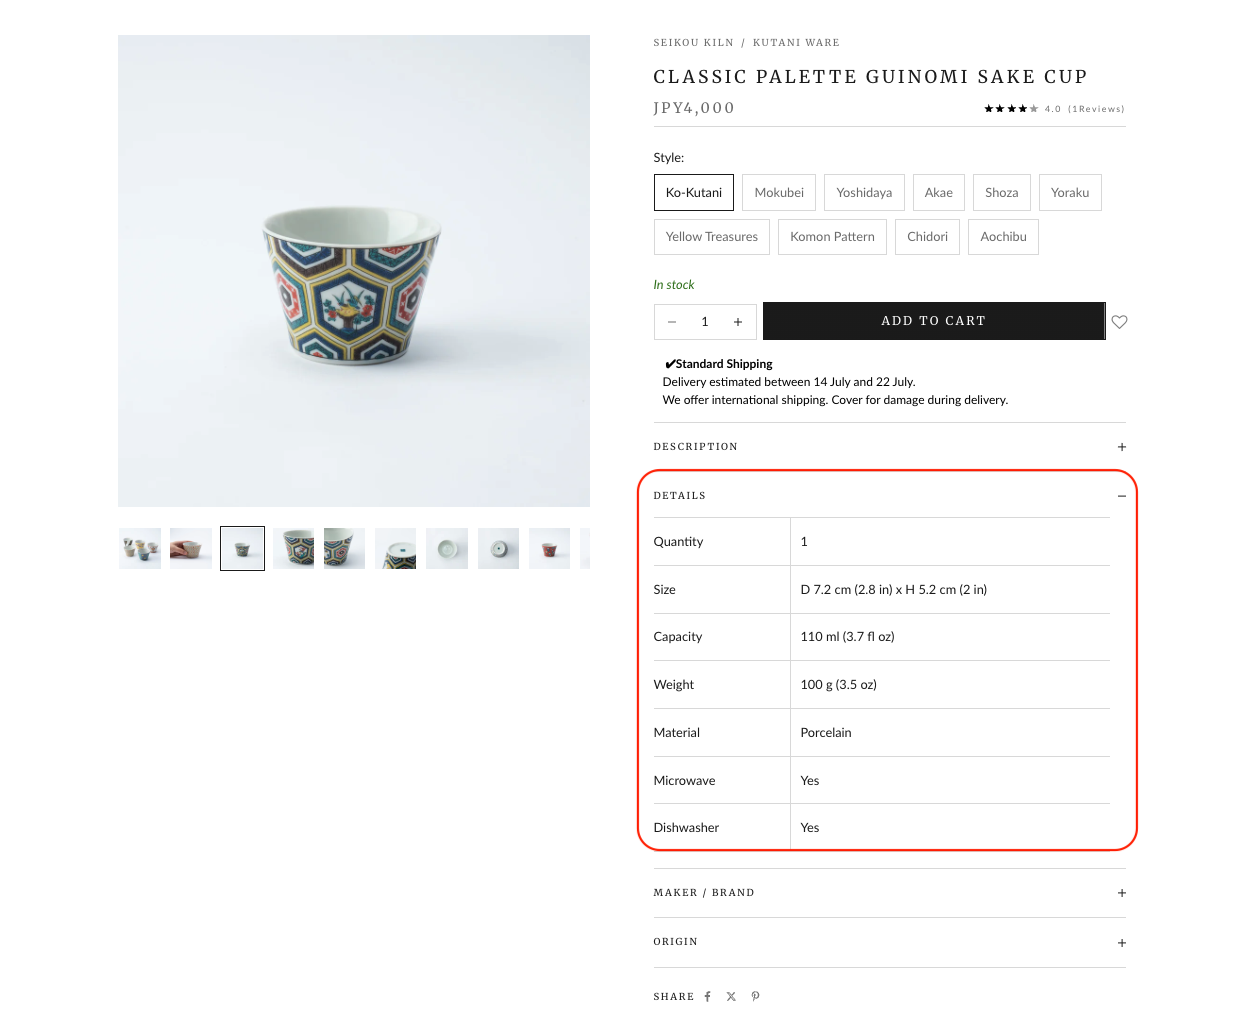Pick the Aochibu style option
The height and width of the screenshot is (1026, 1245).
click(x=1003, y=237)
